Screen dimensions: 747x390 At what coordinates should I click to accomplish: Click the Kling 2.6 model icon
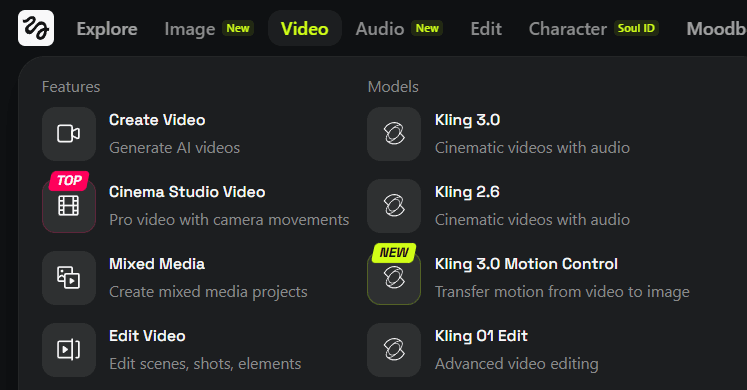(x=394, y=206)
